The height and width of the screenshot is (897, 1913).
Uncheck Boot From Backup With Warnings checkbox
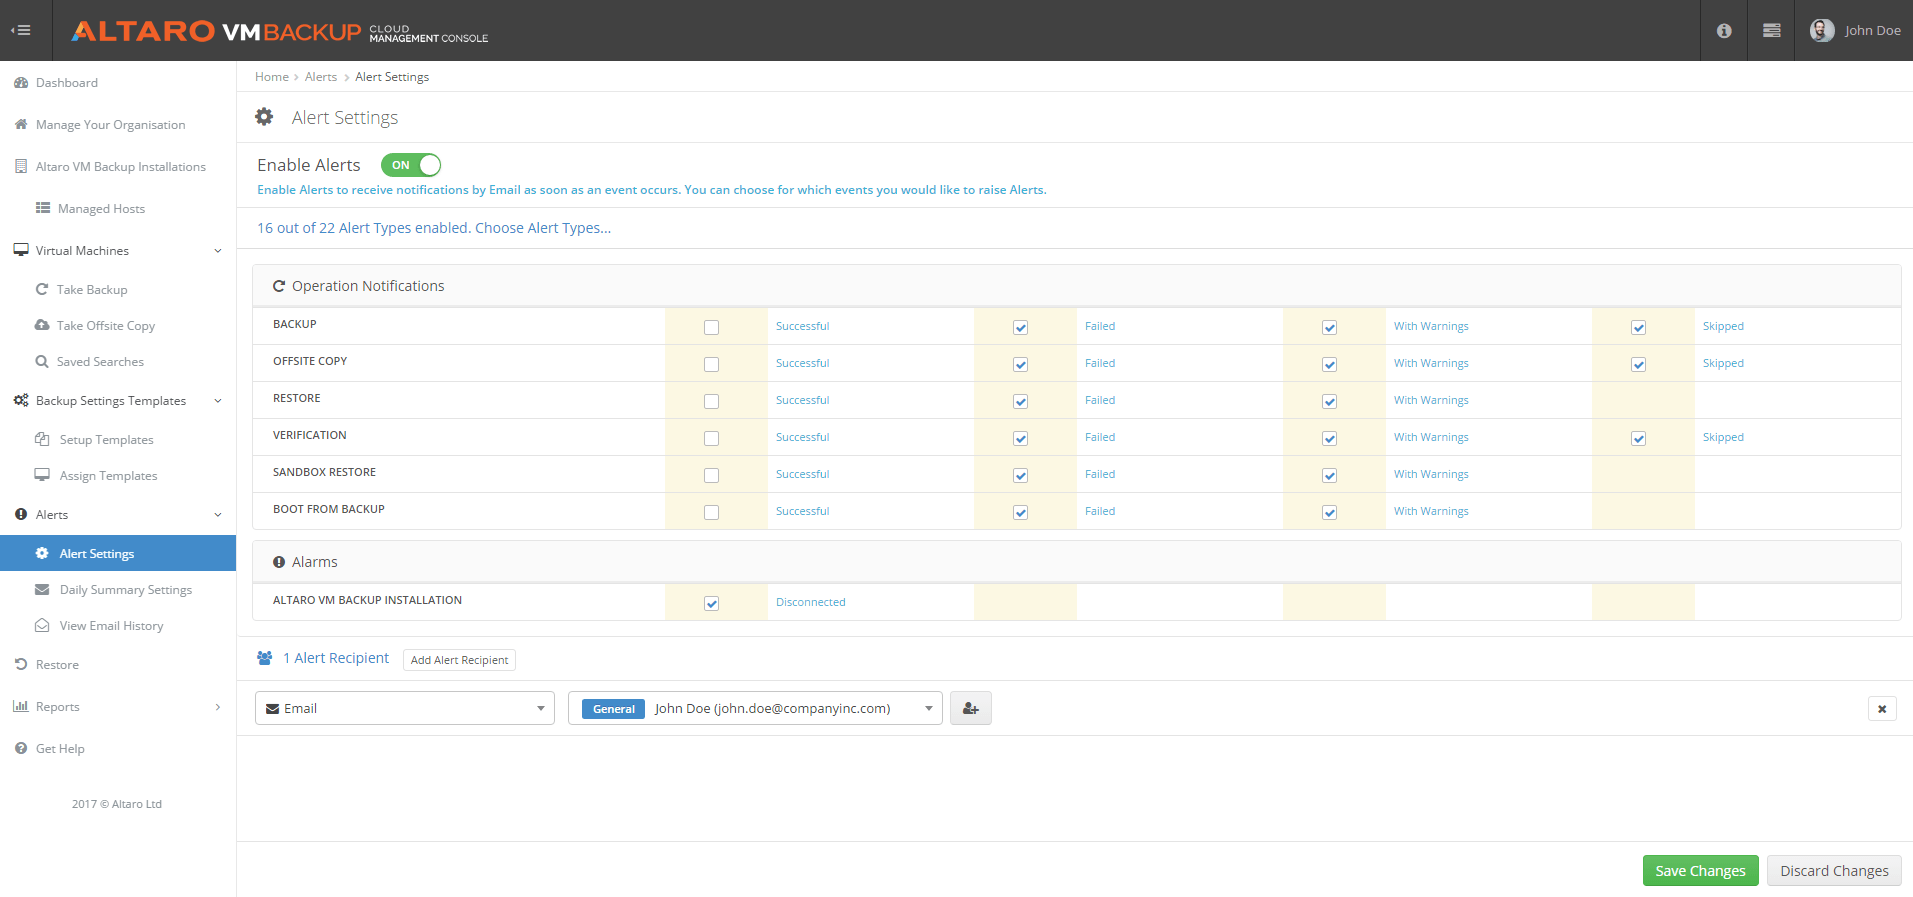1329,512
